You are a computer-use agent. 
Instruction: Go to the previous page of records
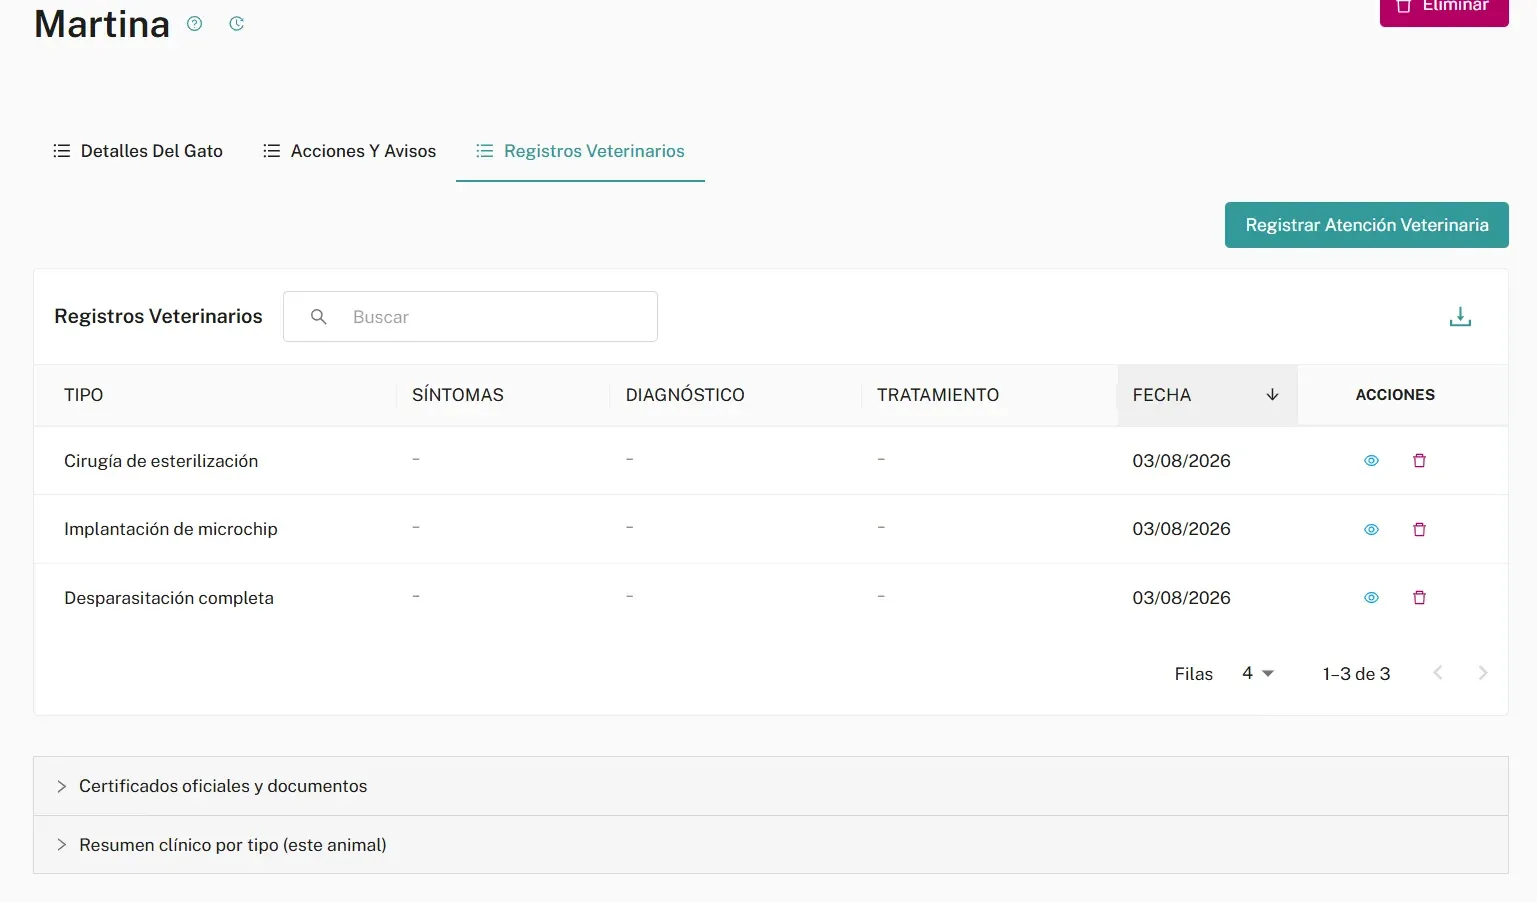click(1438, 673)
